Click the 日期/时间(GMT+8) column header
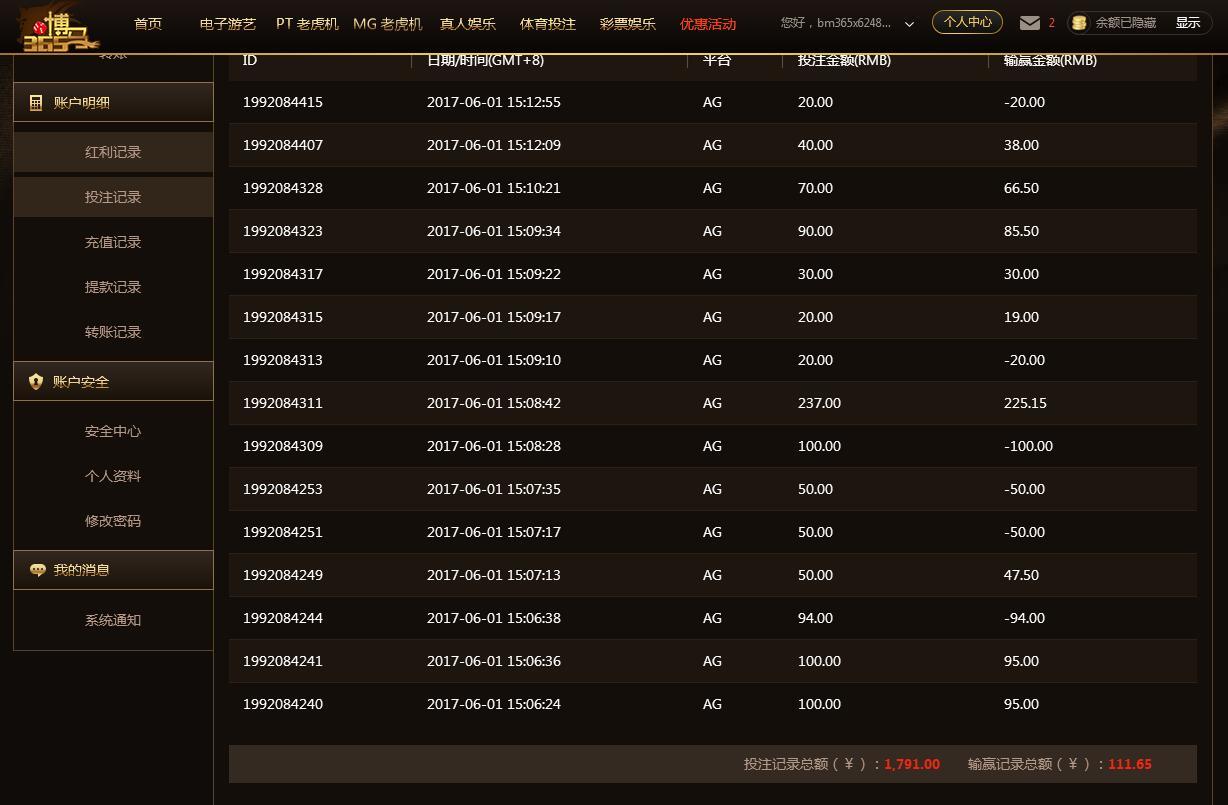The height and width of the screenshot is (805, 1228). point(485,60)
